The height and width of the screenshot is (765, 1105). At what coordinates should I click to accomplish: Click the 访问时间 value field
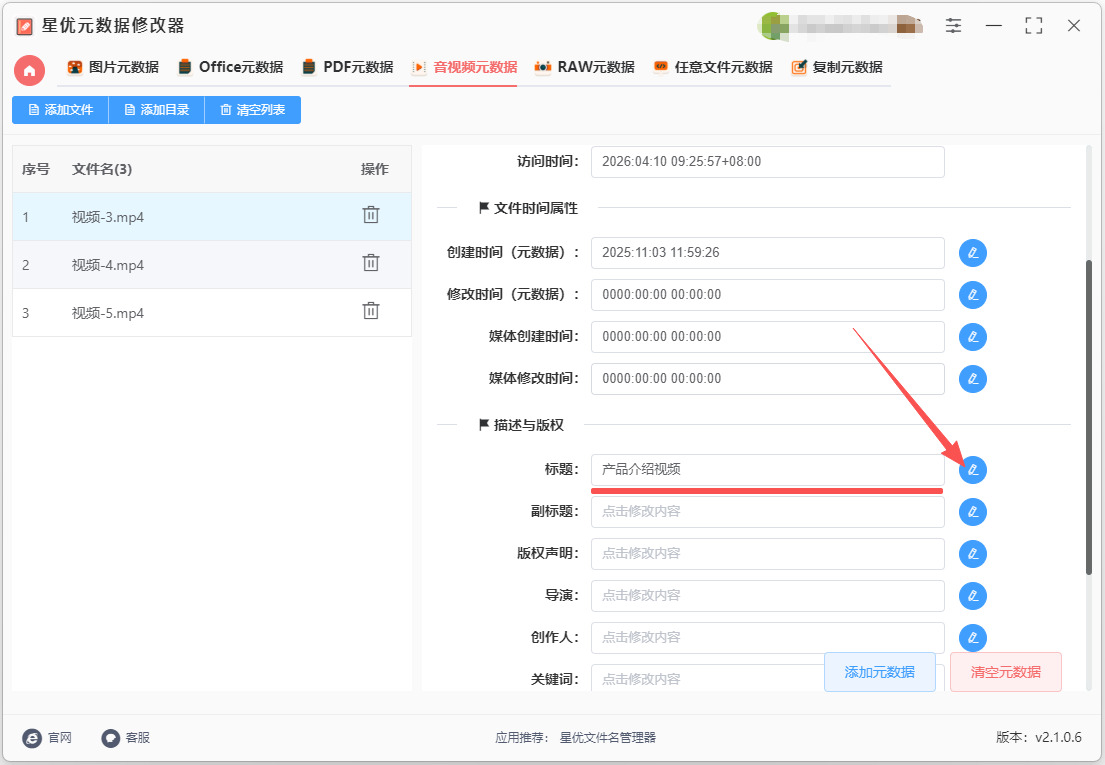point(767,161)
